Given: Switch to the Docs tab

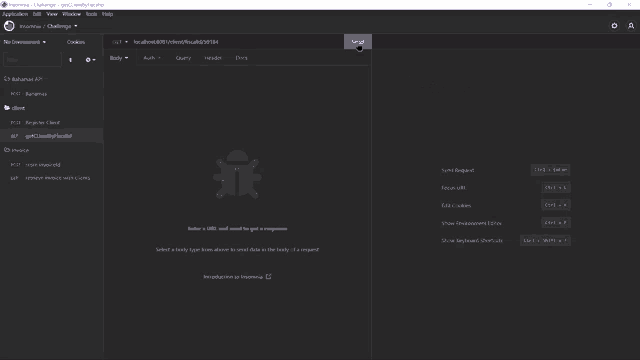Looking at the screenshot, I should (x=241, y=58).
